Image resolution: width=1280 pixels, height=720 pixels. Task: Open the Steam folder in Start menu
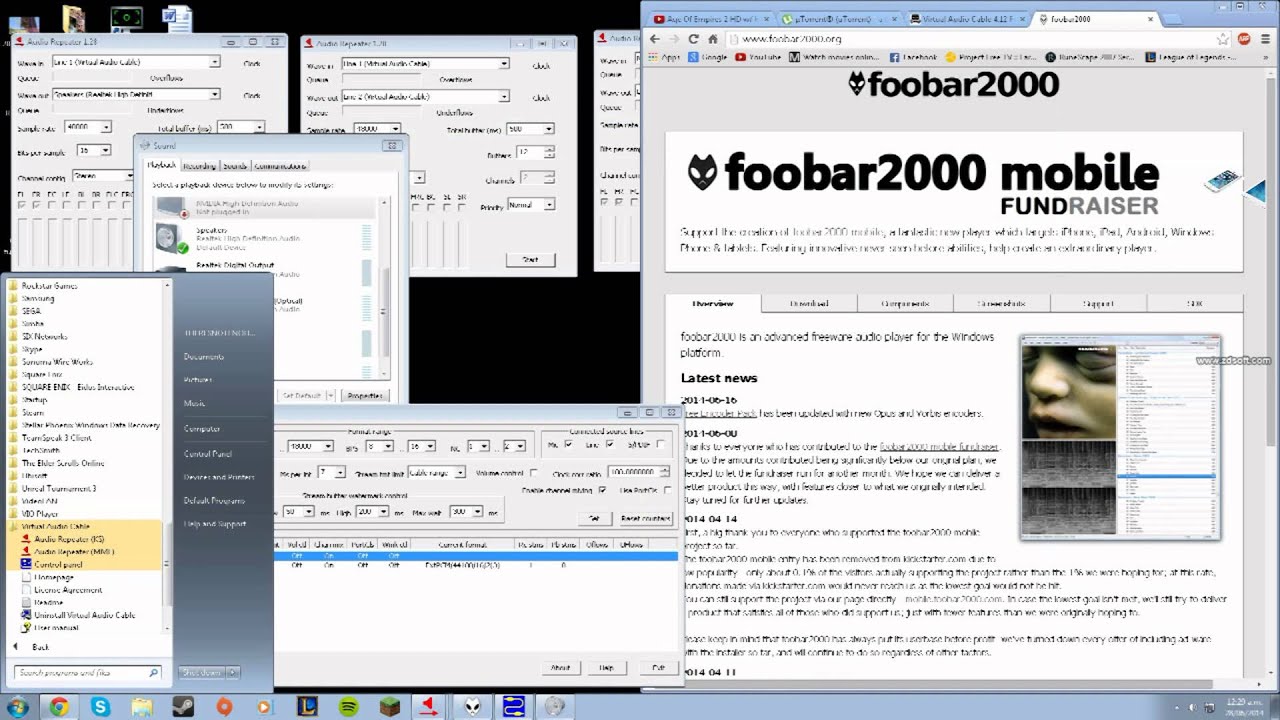33,412
